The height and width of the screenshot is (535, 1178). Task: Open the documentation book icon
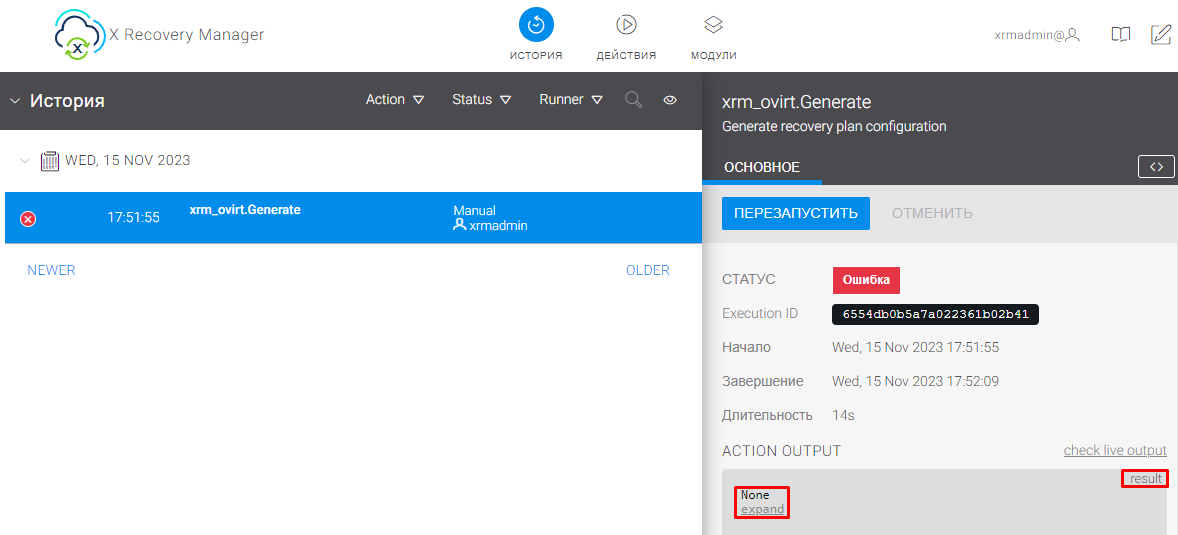tap(1121, 35)
